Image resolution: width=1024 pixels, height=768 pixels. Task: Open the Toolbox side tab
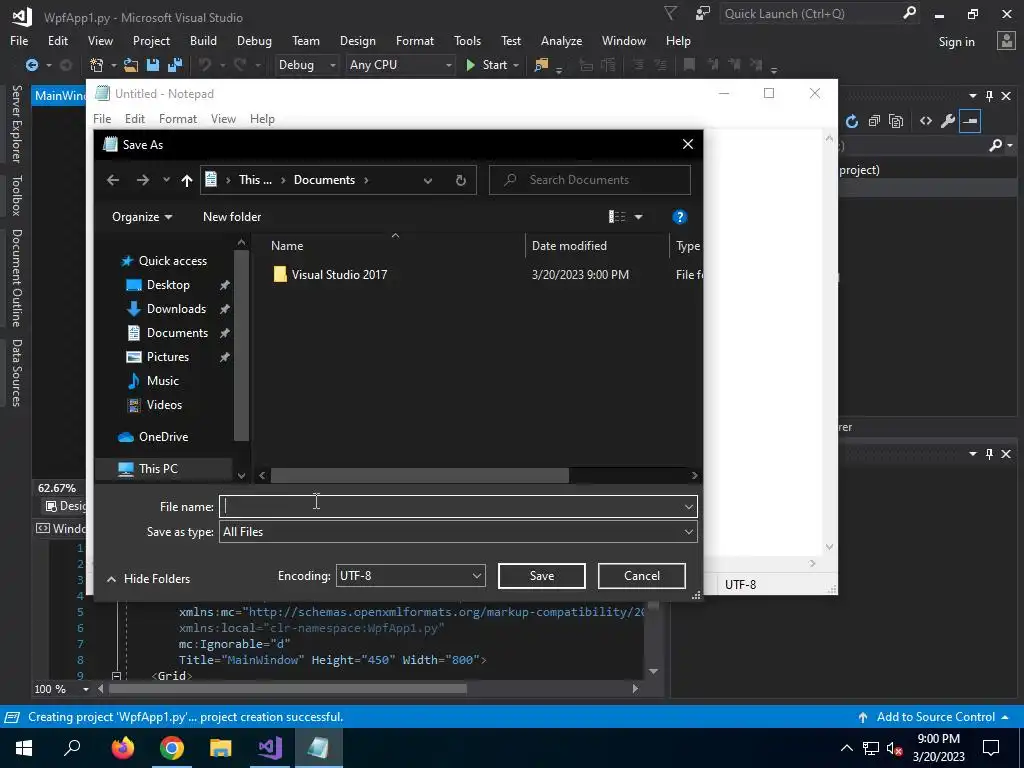point(16,195)
